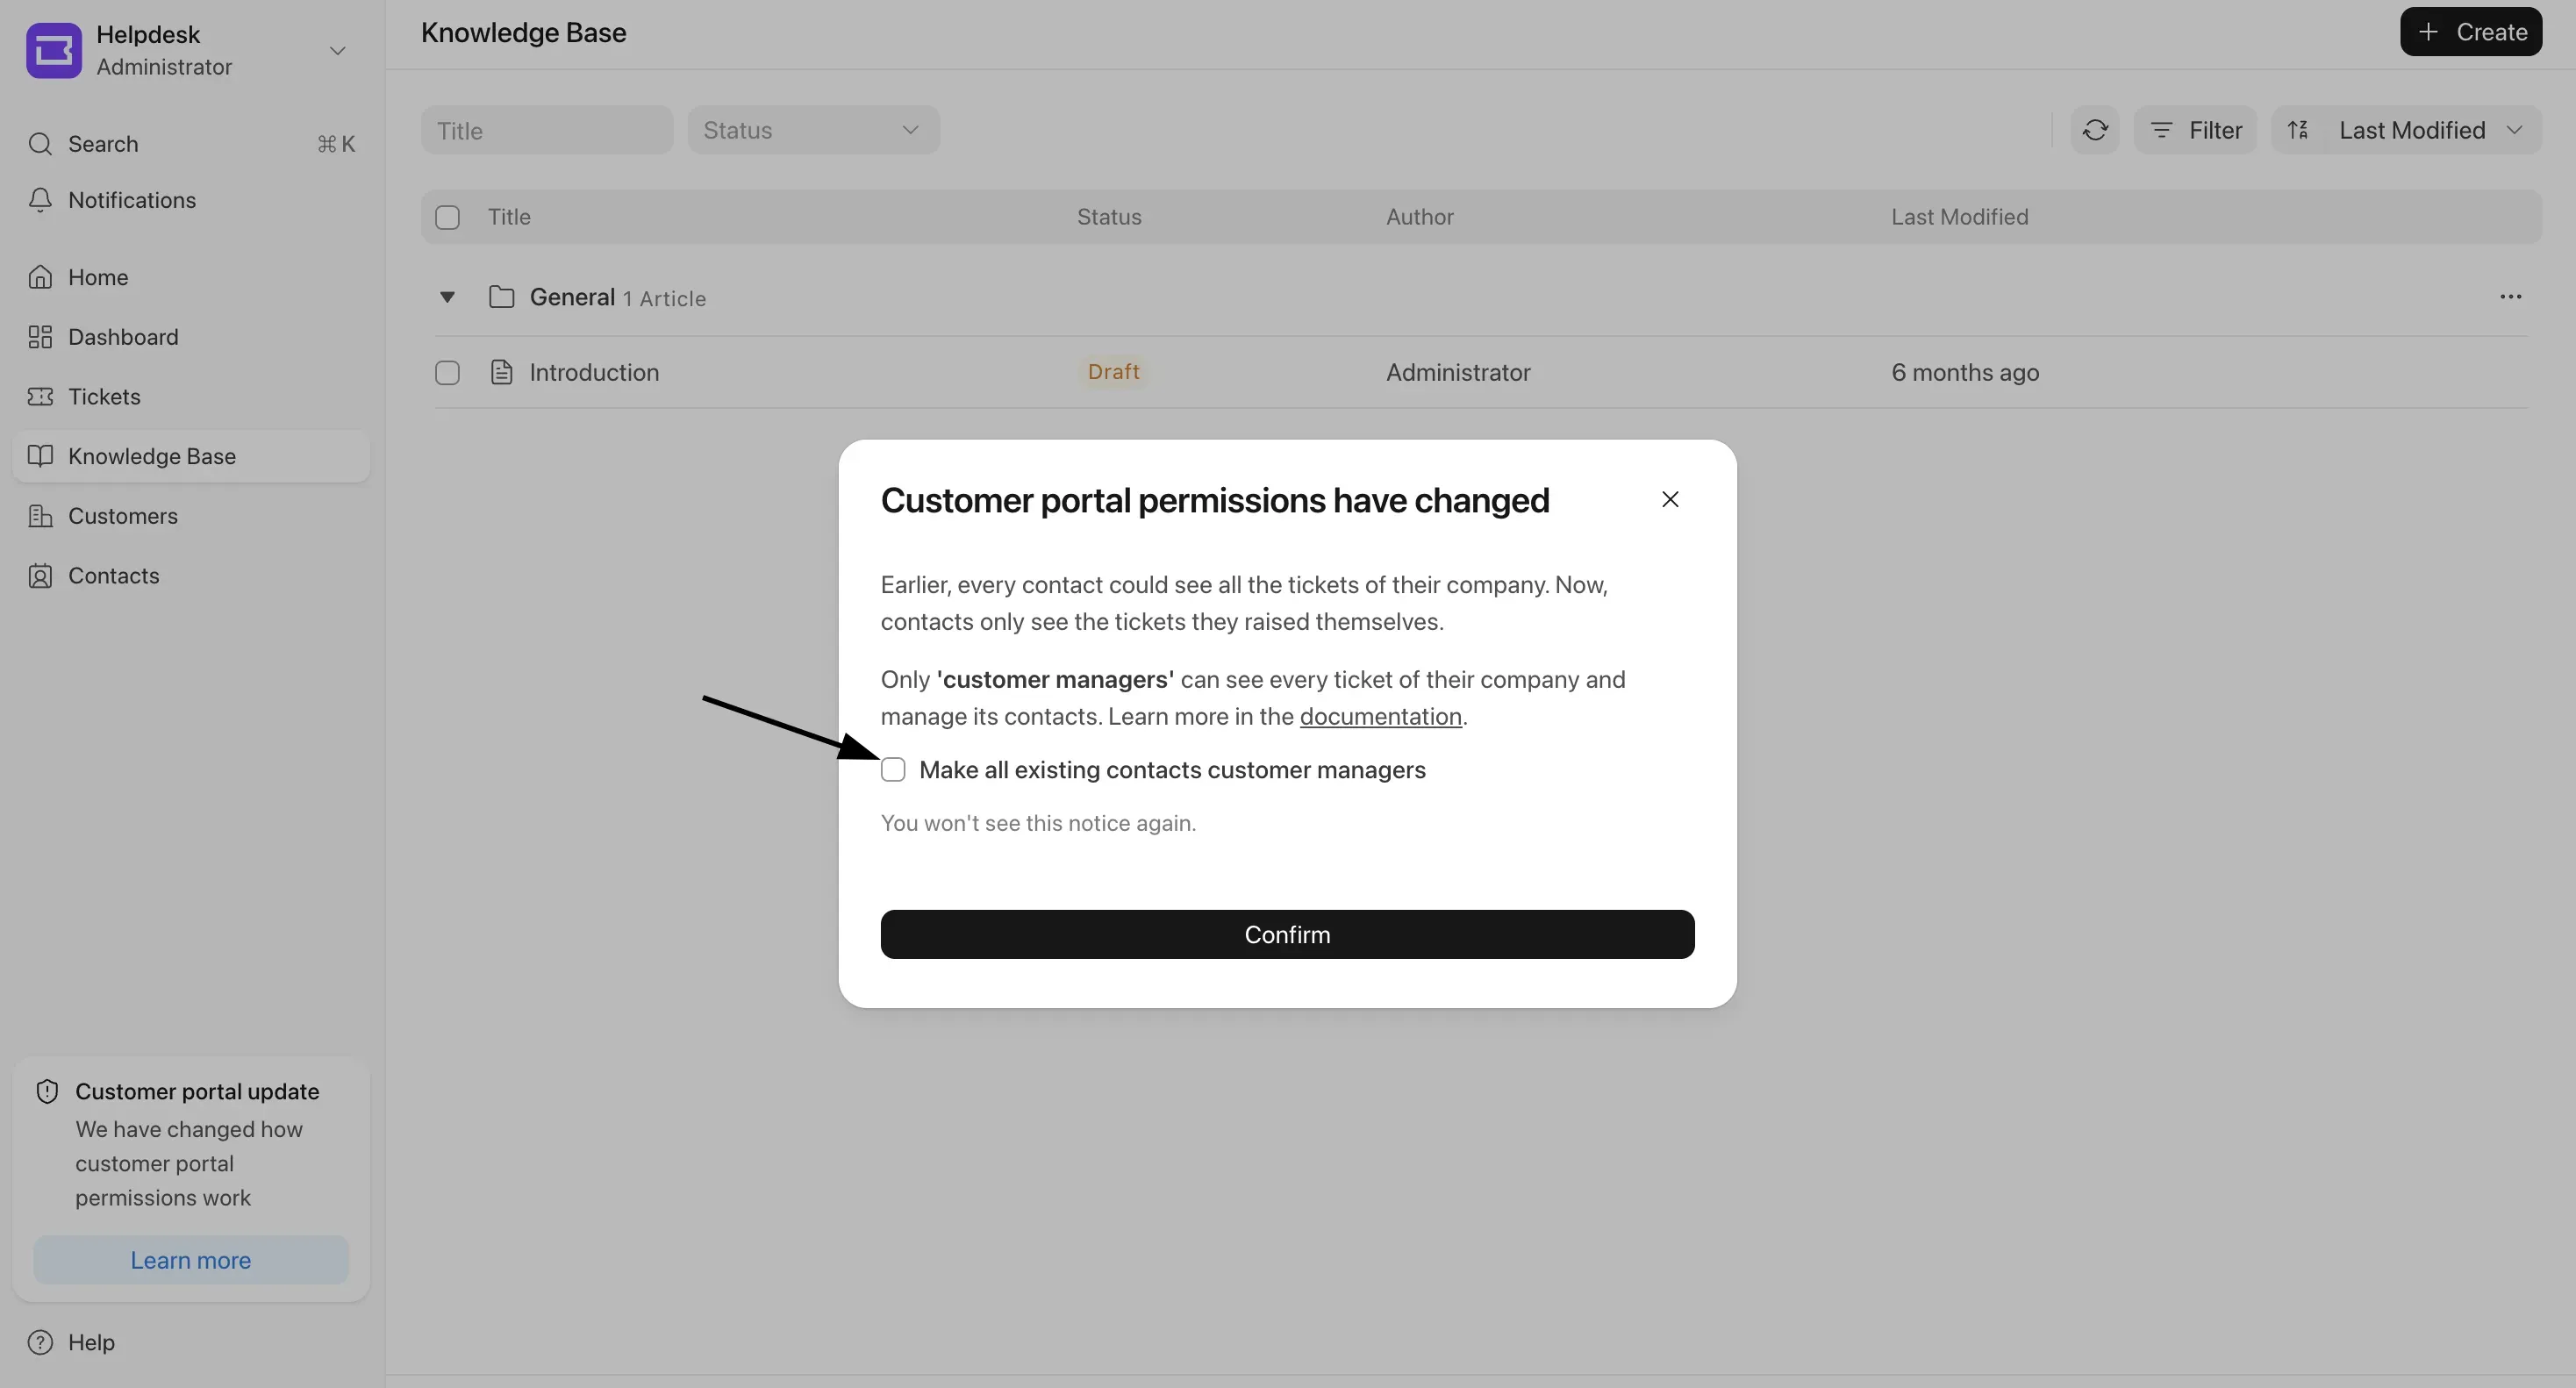Viewport: 2576px width, 1388px height.
Task: Click the Helpdesk logo icon
Action: [x=54, y=50]
